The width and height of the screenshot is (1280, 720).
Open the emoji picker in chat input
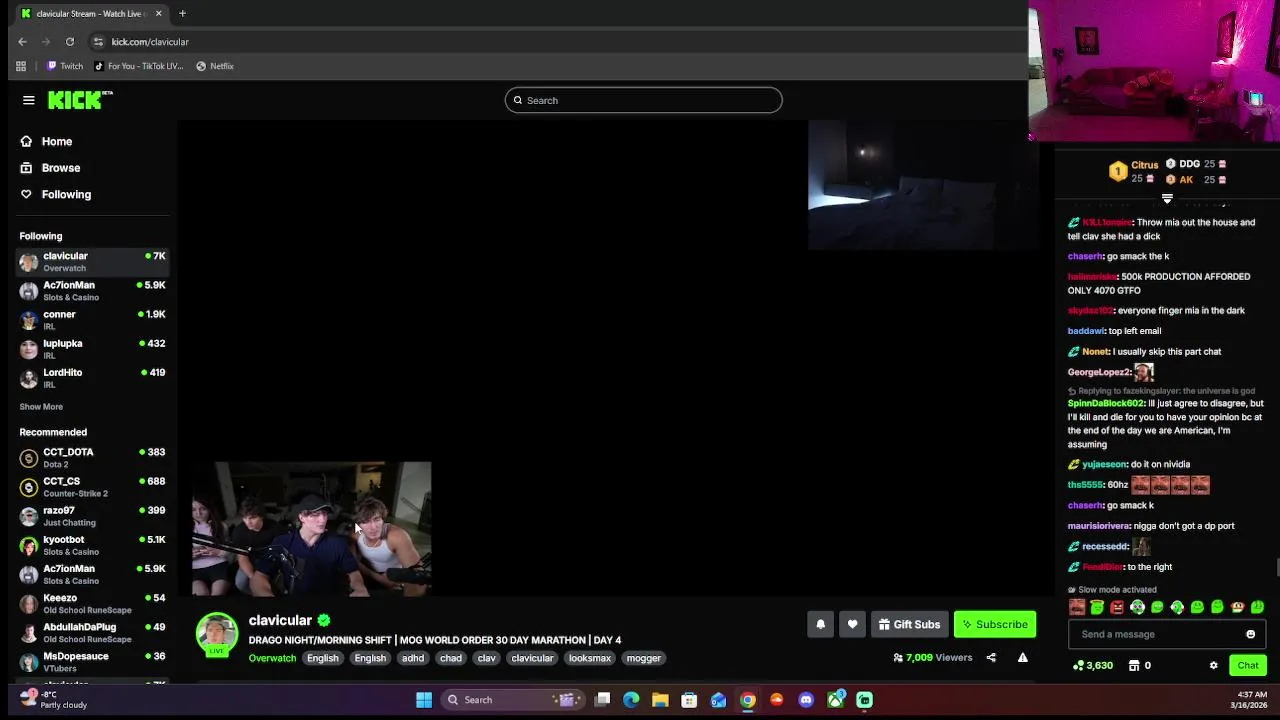tap(1250, 634)
